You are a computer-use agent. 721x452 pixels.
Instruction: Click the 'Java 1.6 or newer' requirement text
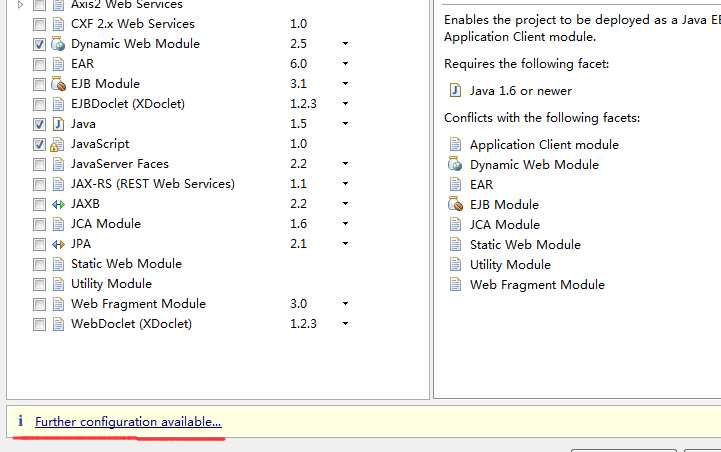(521, 91)
